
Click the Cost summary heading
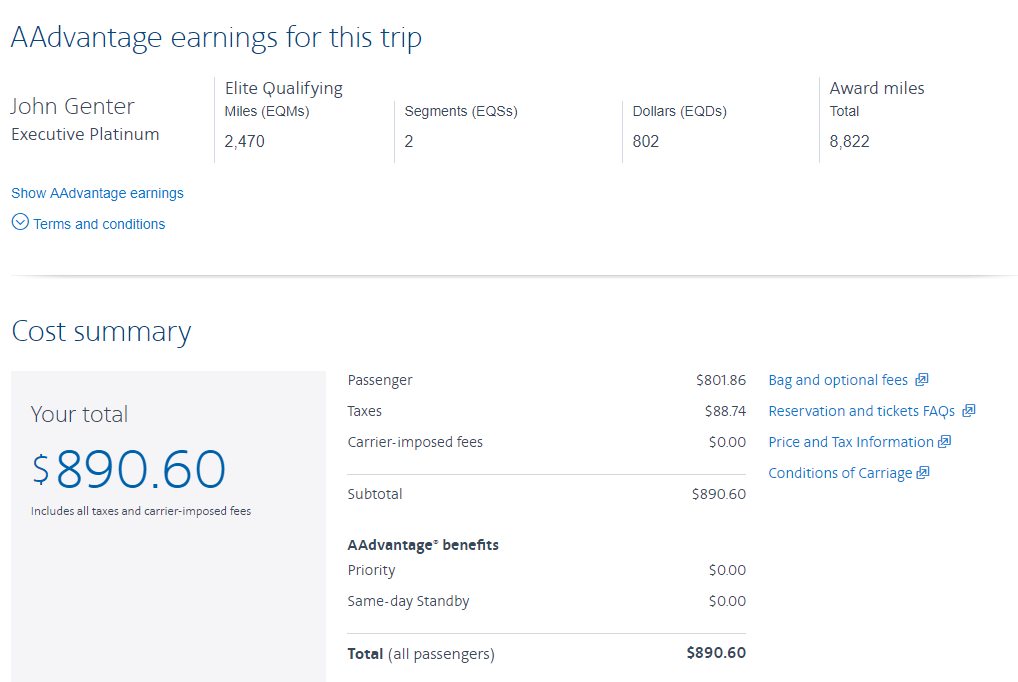coord(101,332)
